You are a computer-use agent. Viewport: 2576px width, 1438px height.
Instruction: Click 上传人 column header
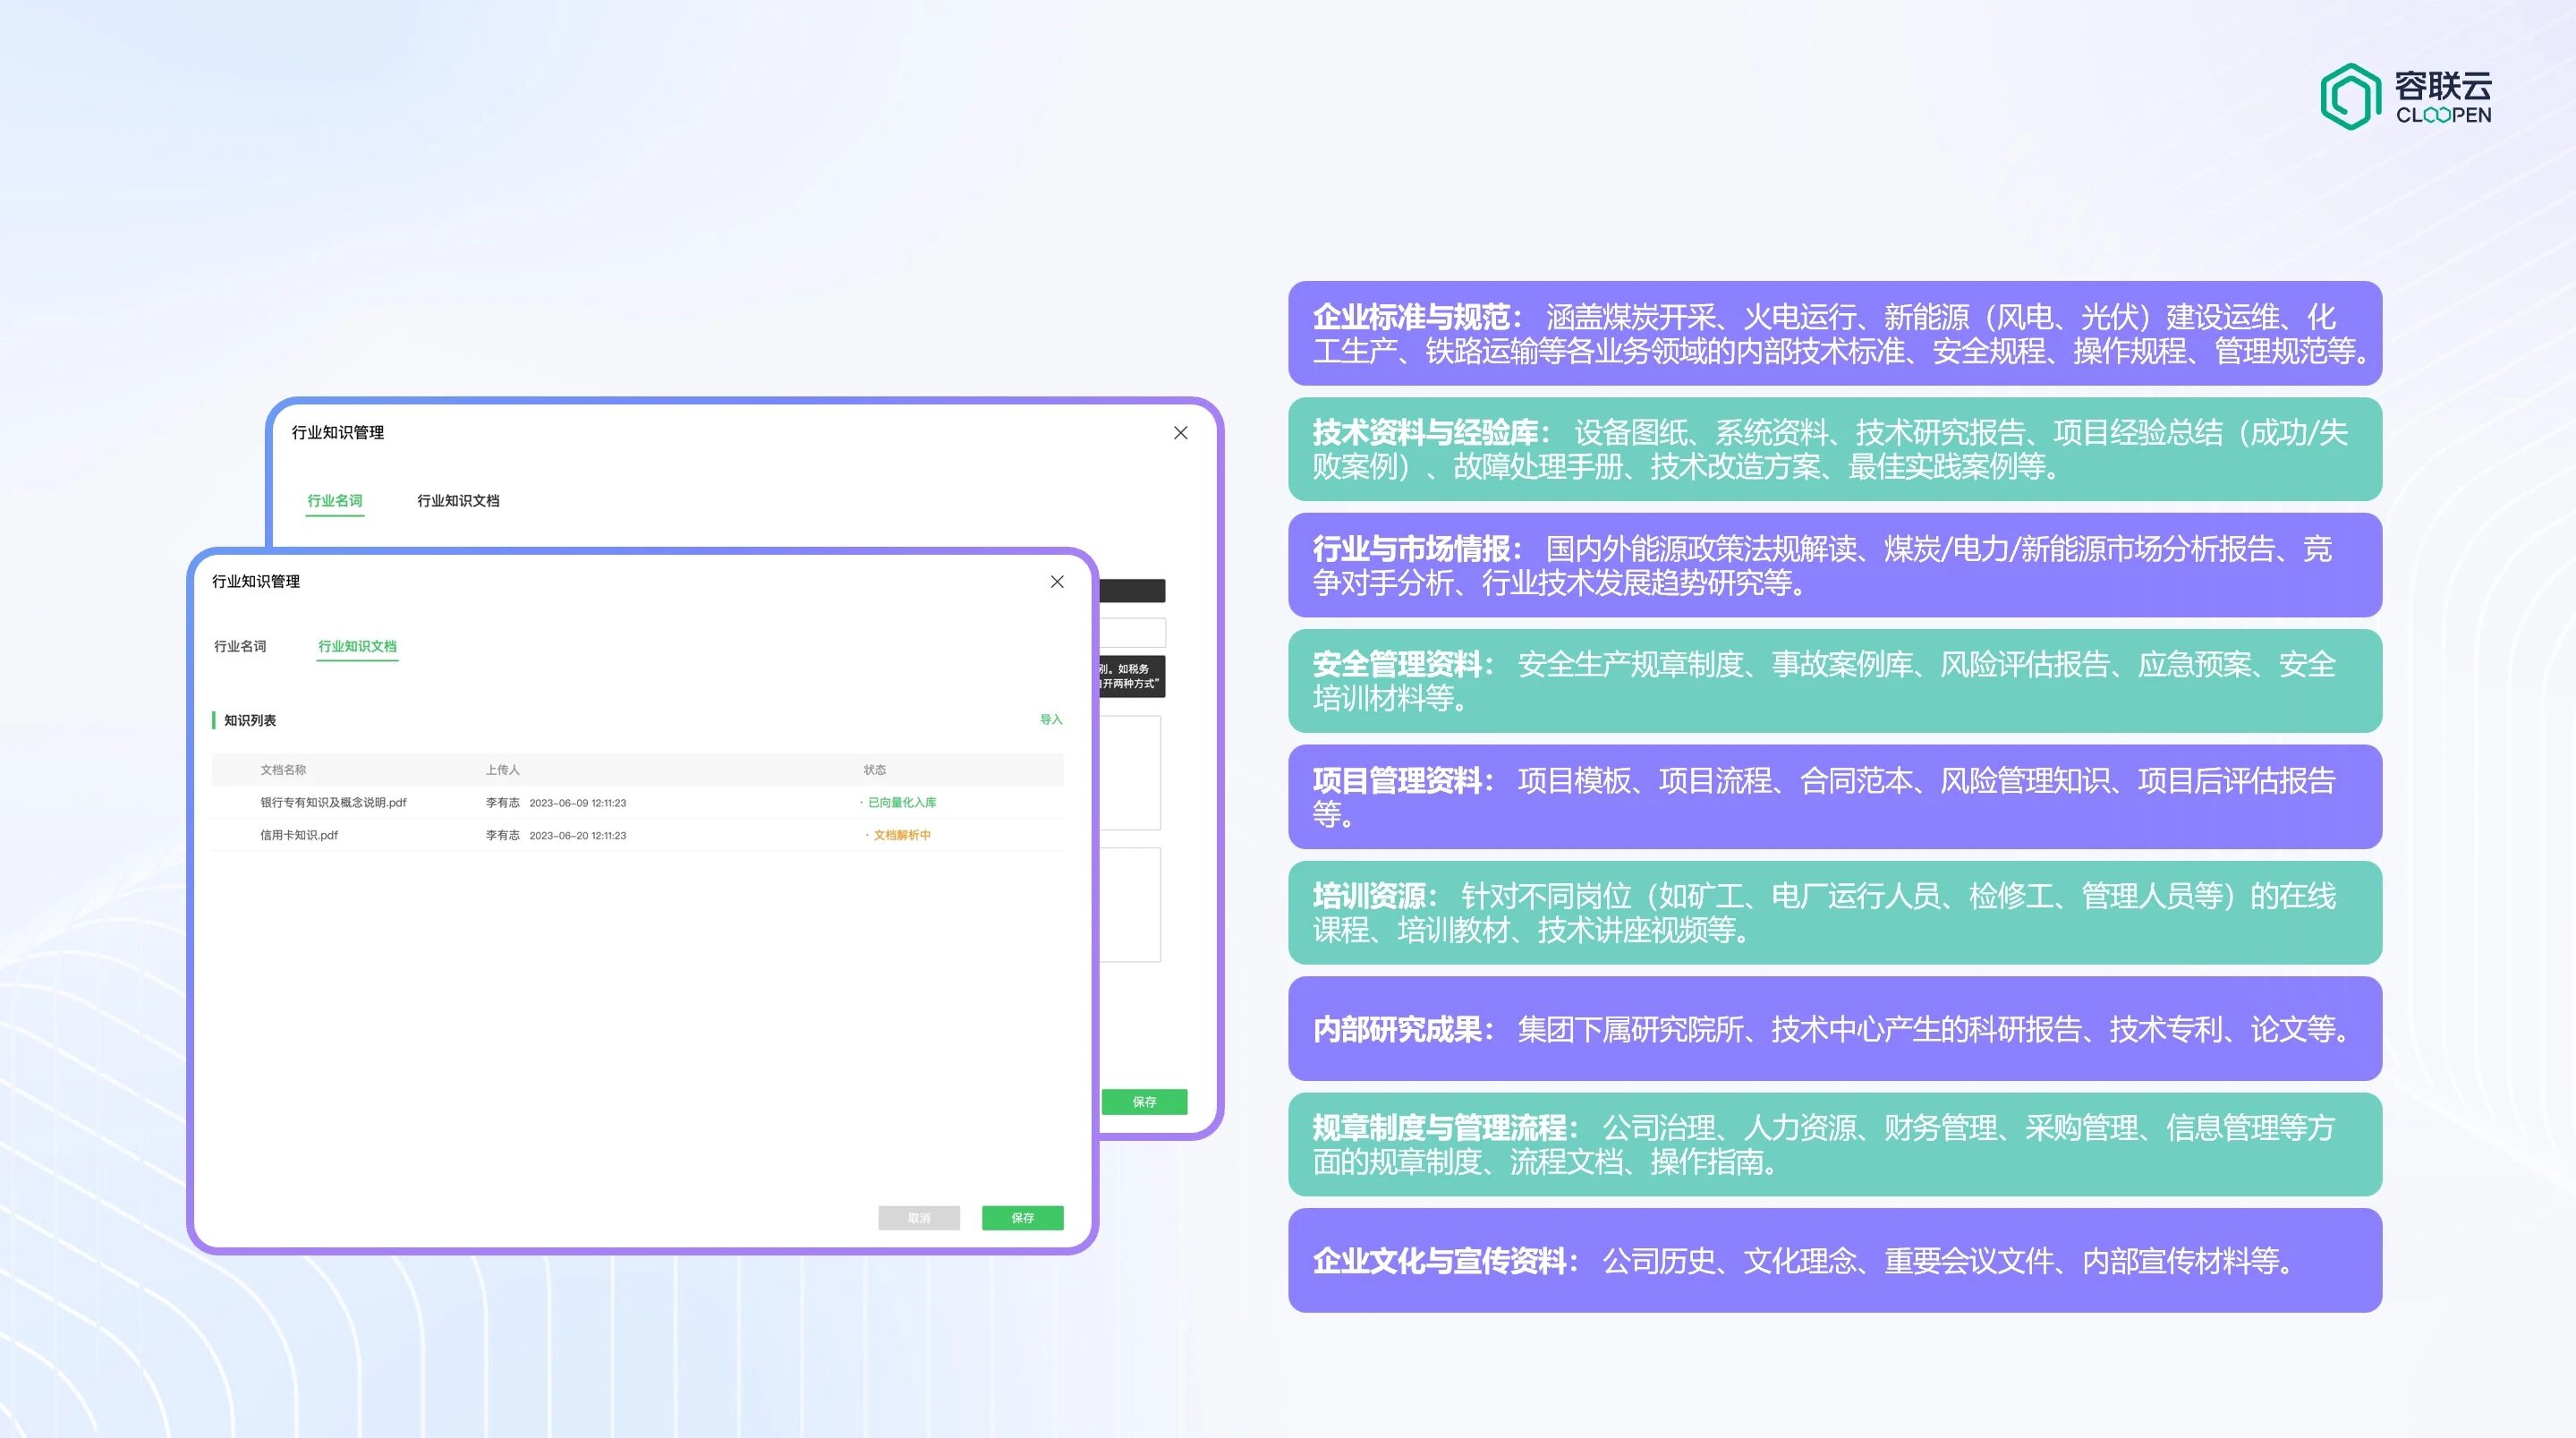tap(503, 769)
